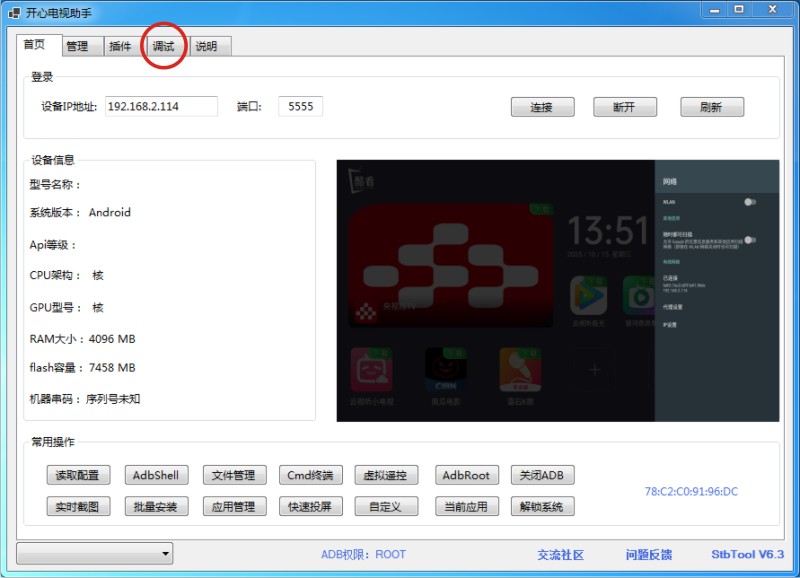The width and height of the screenshot is (800, 578).
Task: Toggle the WLAN switch in the preview
Action: (748, 202)
